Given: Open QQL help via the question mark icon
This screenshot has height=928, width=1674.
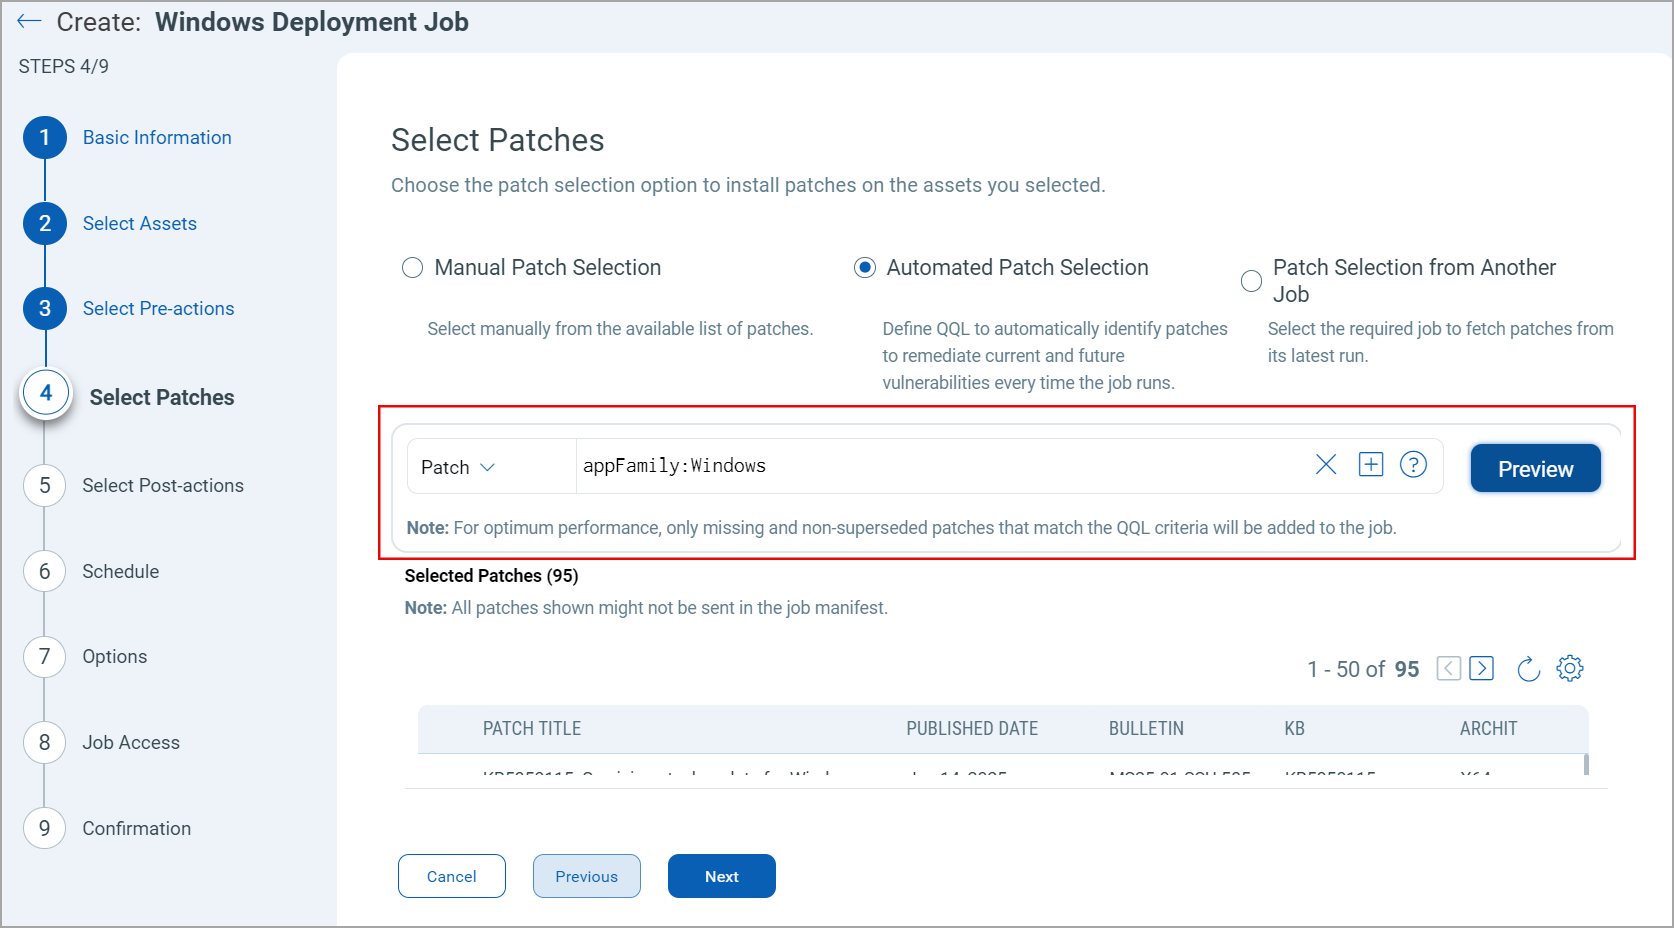Looking at the screenshot, I should click(x=1414, y=464).
